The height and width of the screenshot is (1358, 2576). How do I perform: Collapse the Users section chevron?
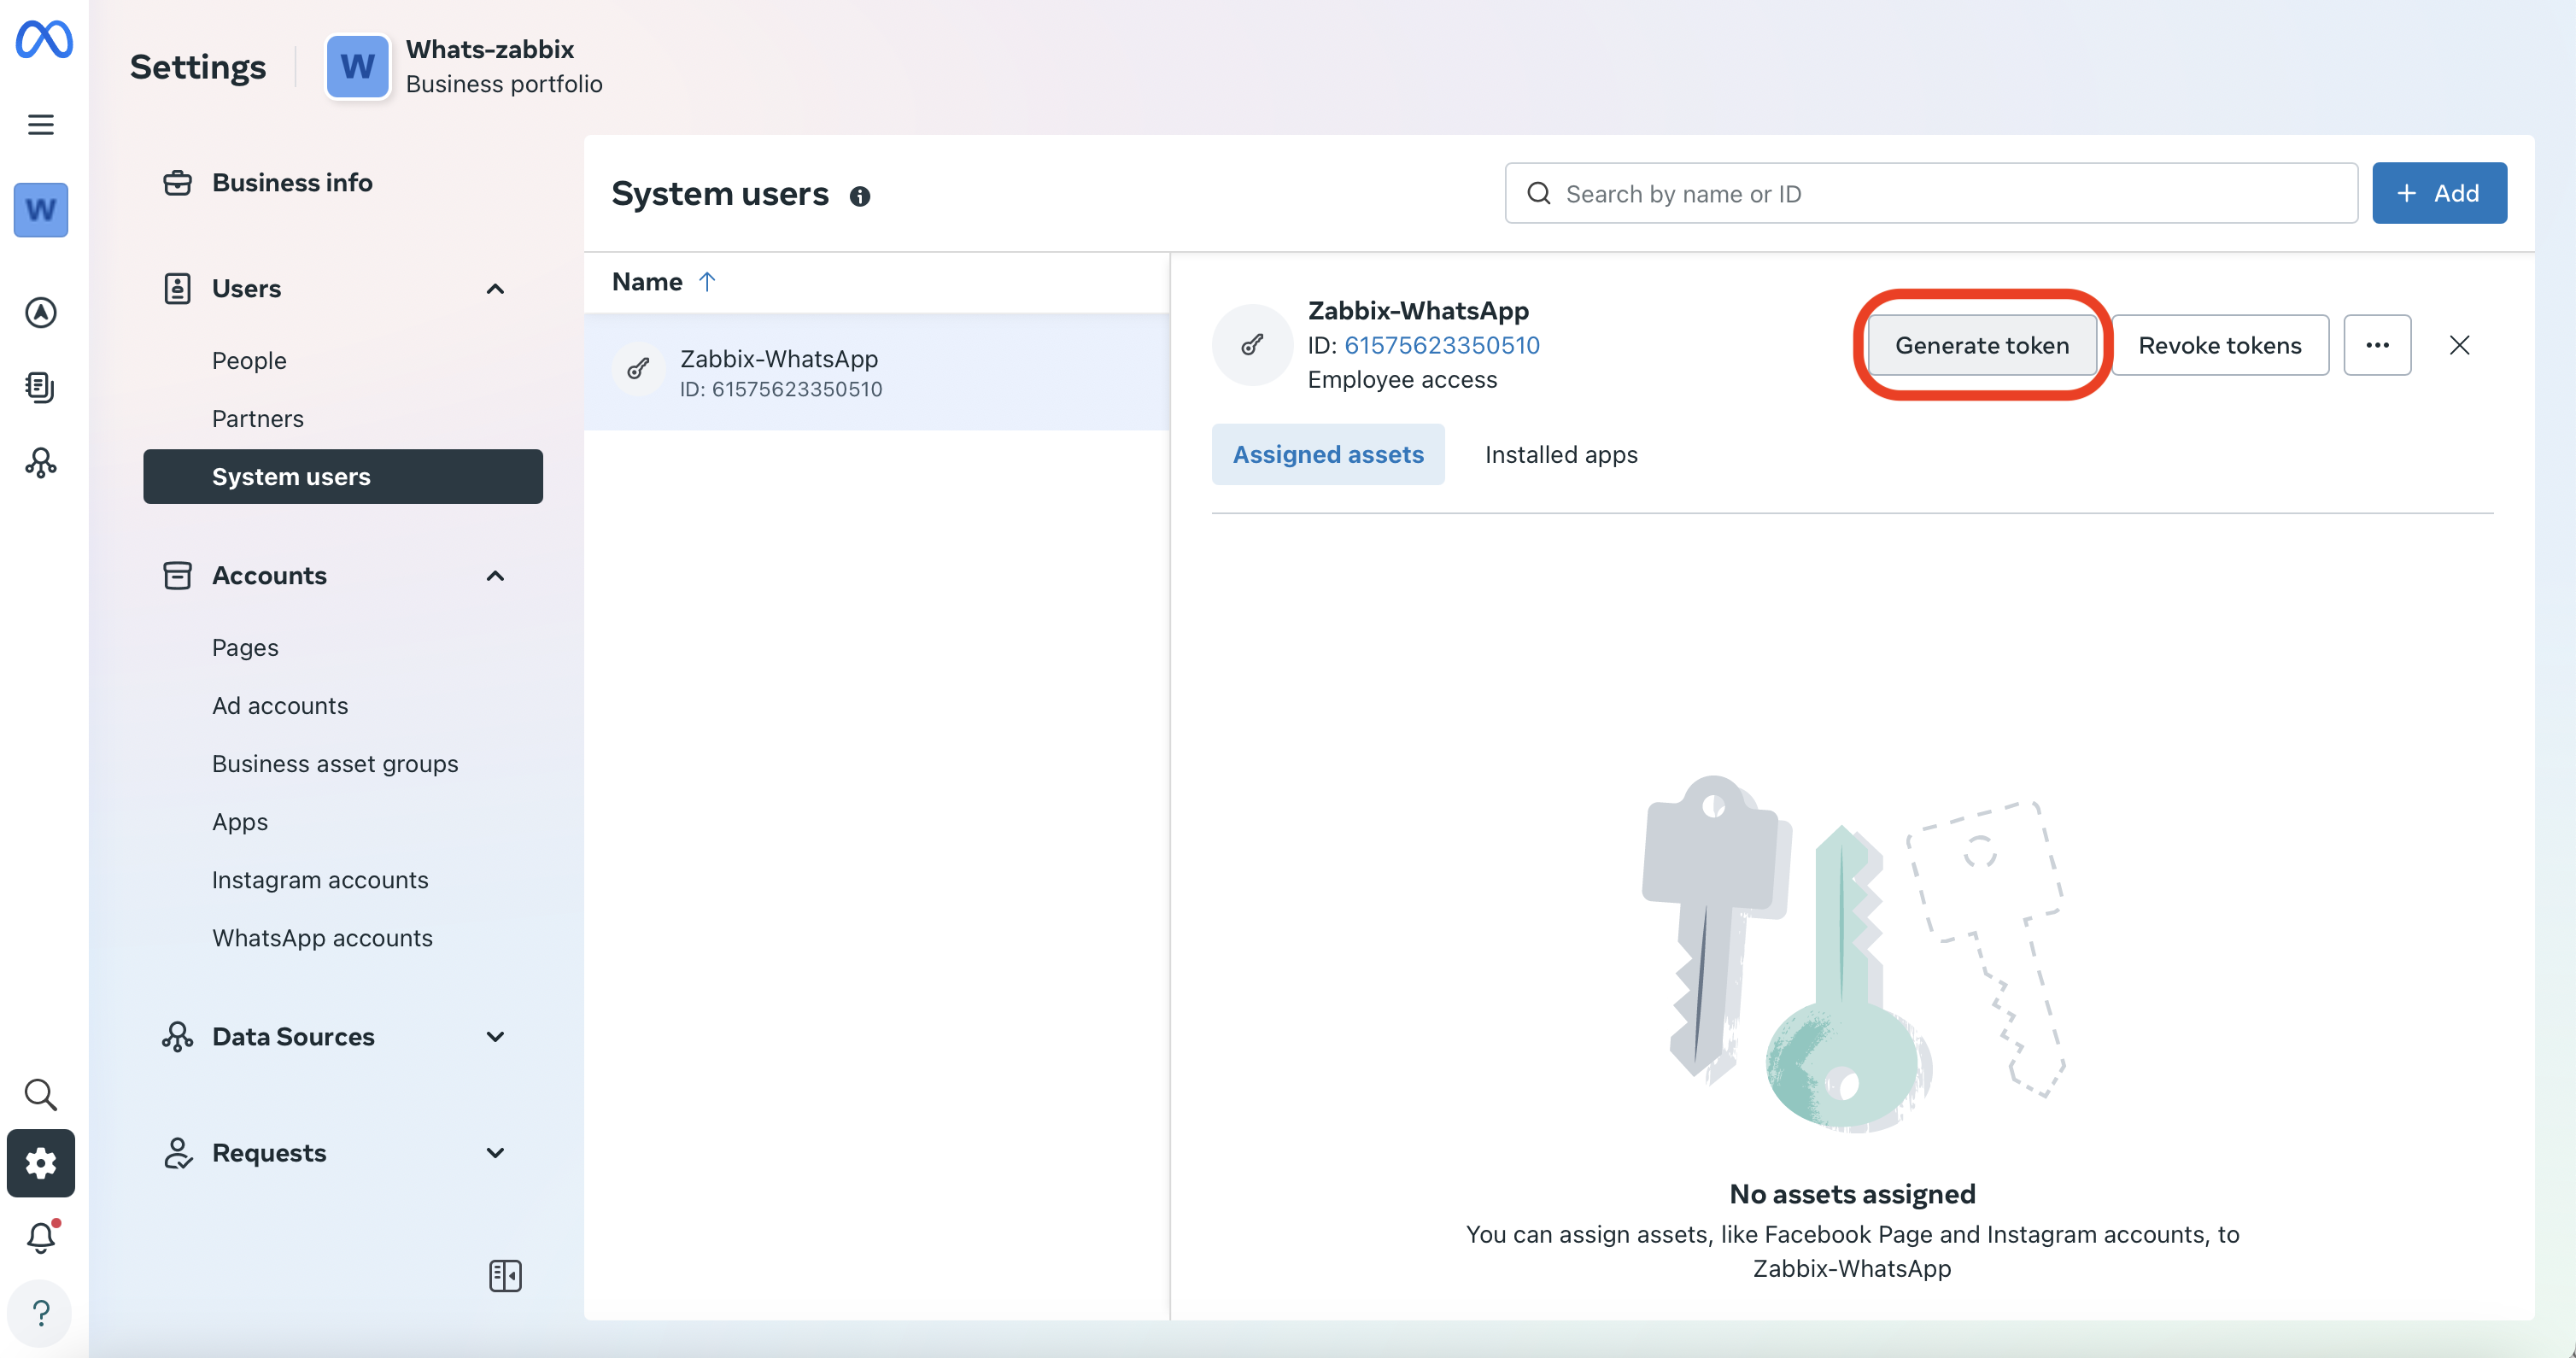(495, 289)
